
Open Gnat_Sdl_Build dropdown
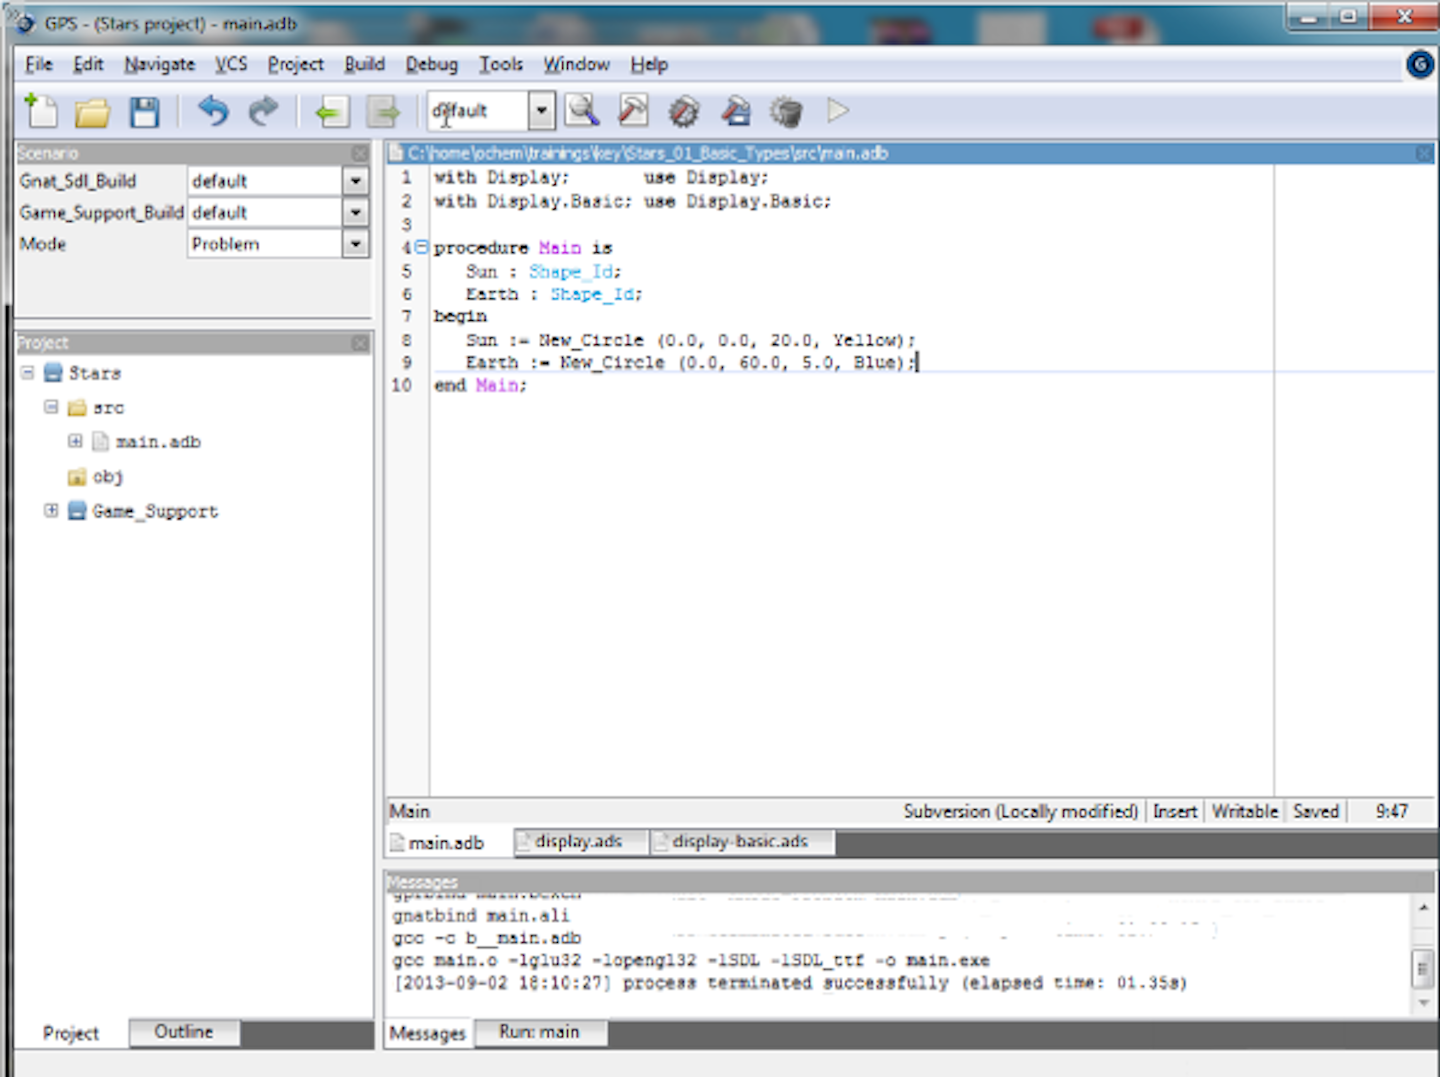point(355,181)
